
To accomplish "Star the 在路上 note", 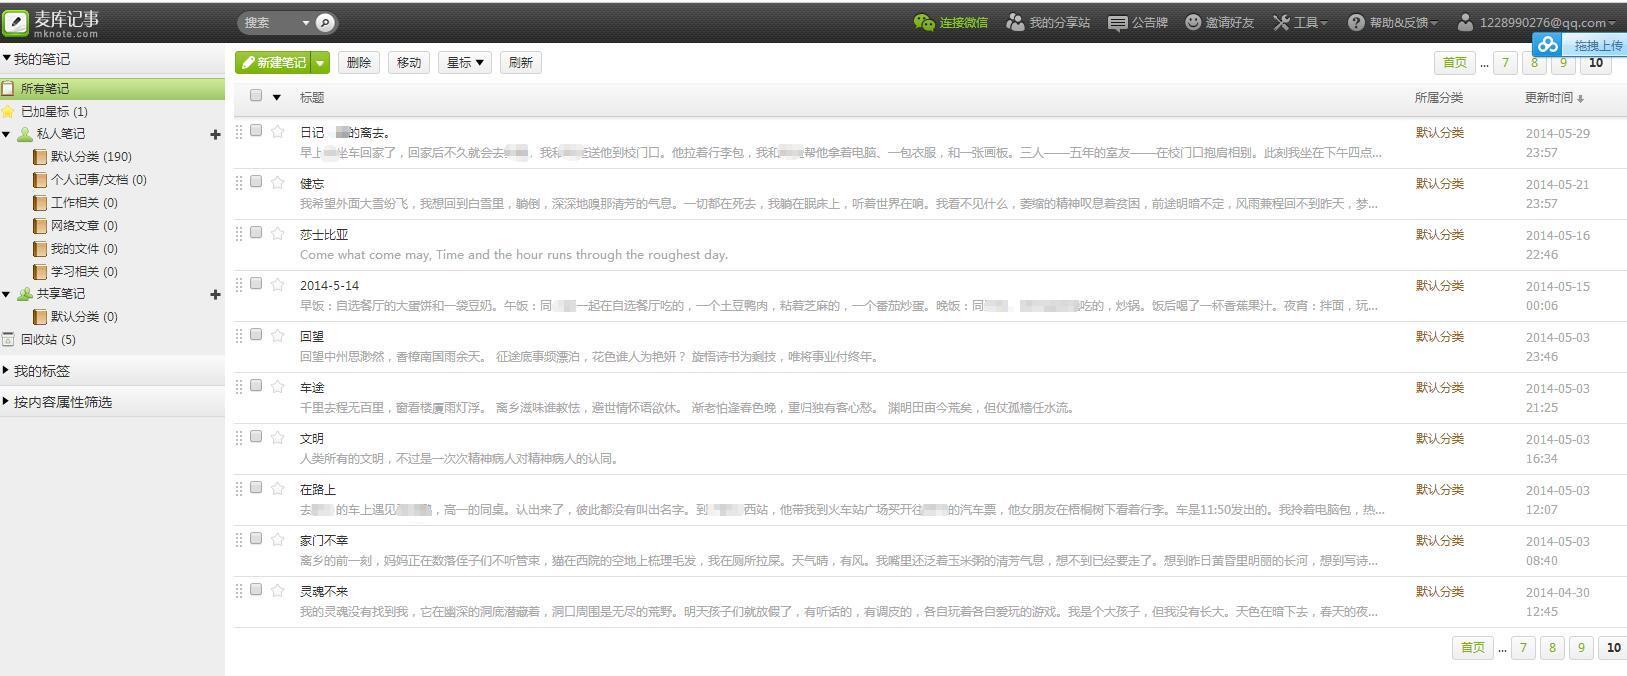I will coord(278,488).
